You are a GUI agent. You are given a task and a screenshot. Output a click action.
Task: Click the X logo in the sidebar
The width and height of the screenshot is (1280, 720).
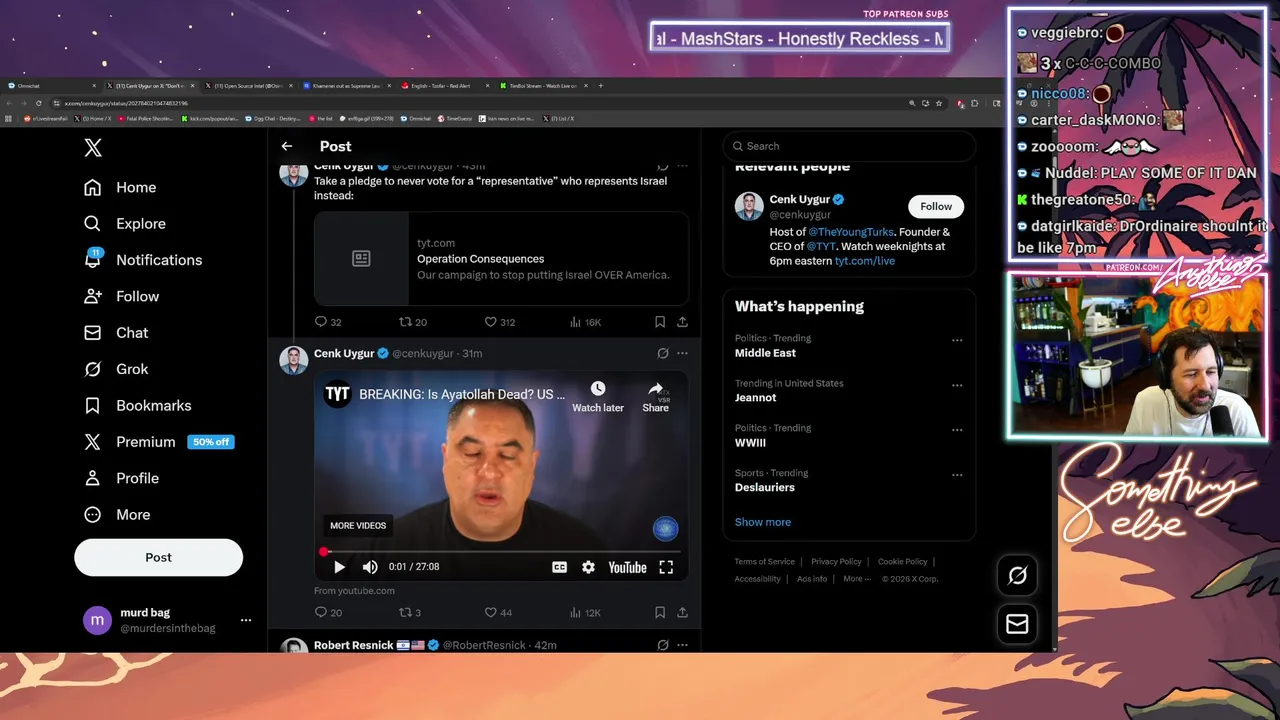93,148
